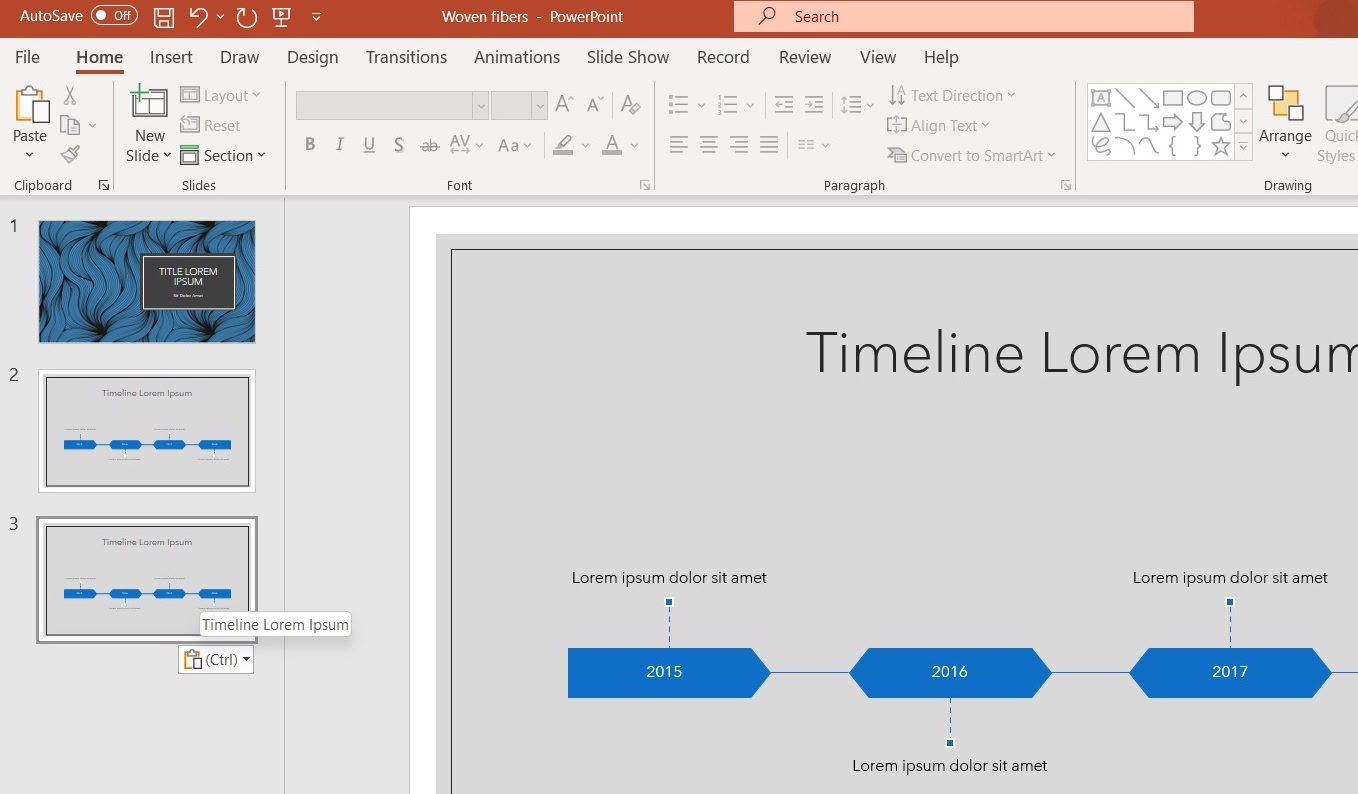
Task: Click the Save icon in title bar
Action: click(164, 17)
